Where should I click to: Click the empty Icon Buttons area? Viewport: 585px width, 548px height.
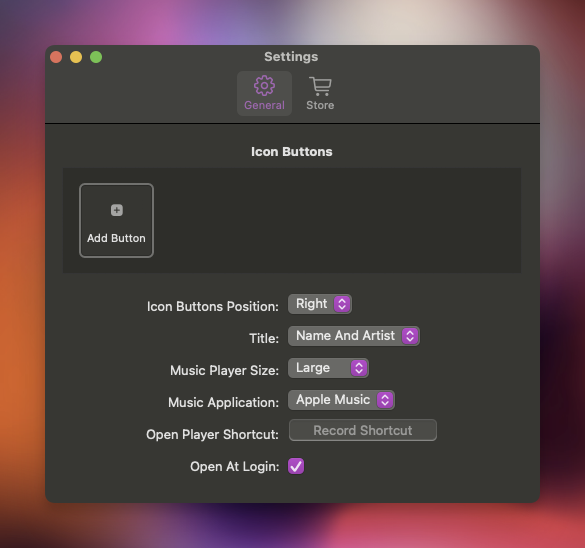336,220
